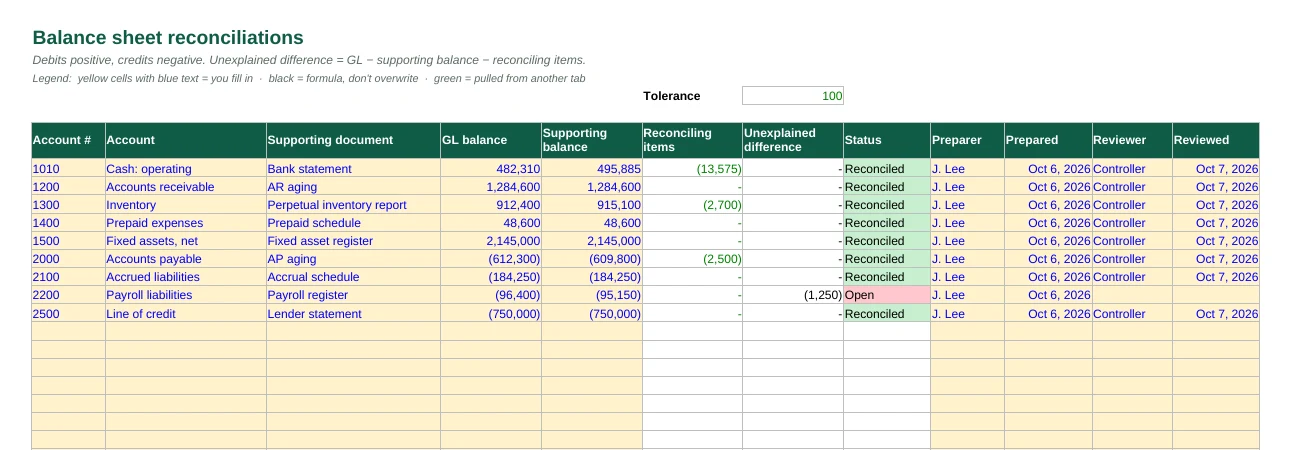1290x450 pixels.
Task: Select the Account # column header
Action: tap(68, 140)
